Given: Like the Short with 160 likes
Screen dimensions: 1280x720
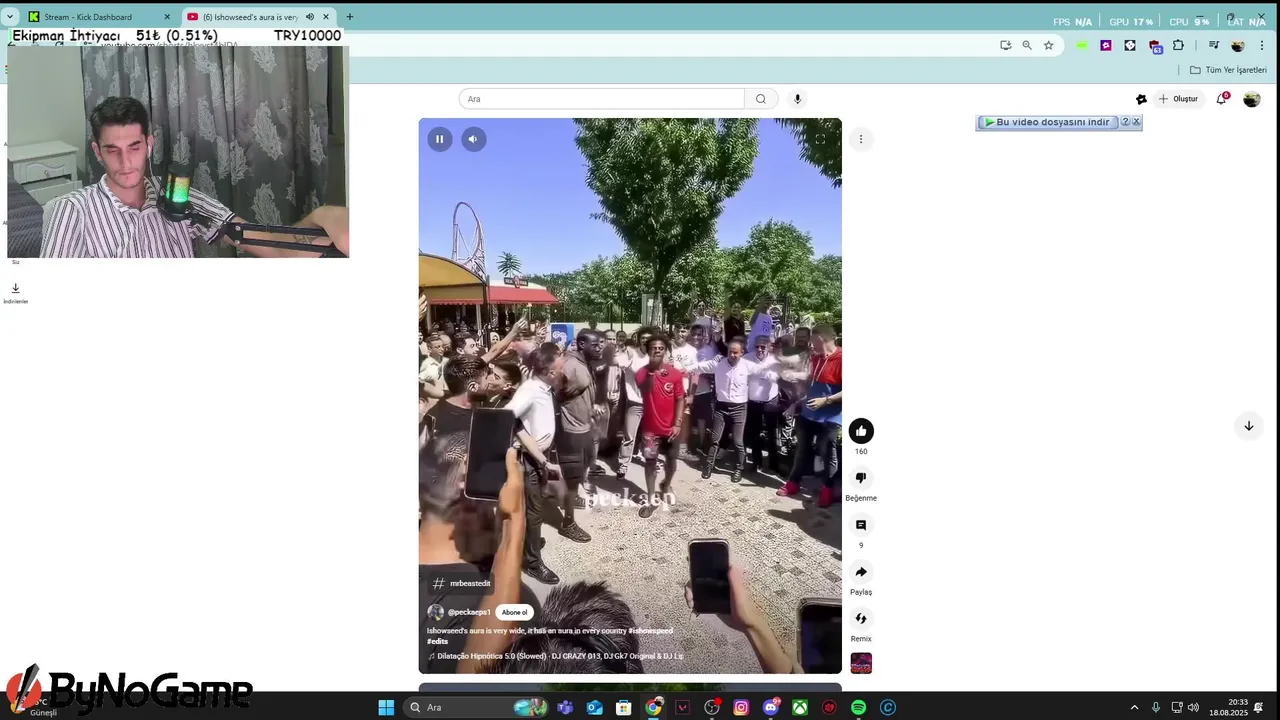Looking at the screenshot, I should coord(861,431).
